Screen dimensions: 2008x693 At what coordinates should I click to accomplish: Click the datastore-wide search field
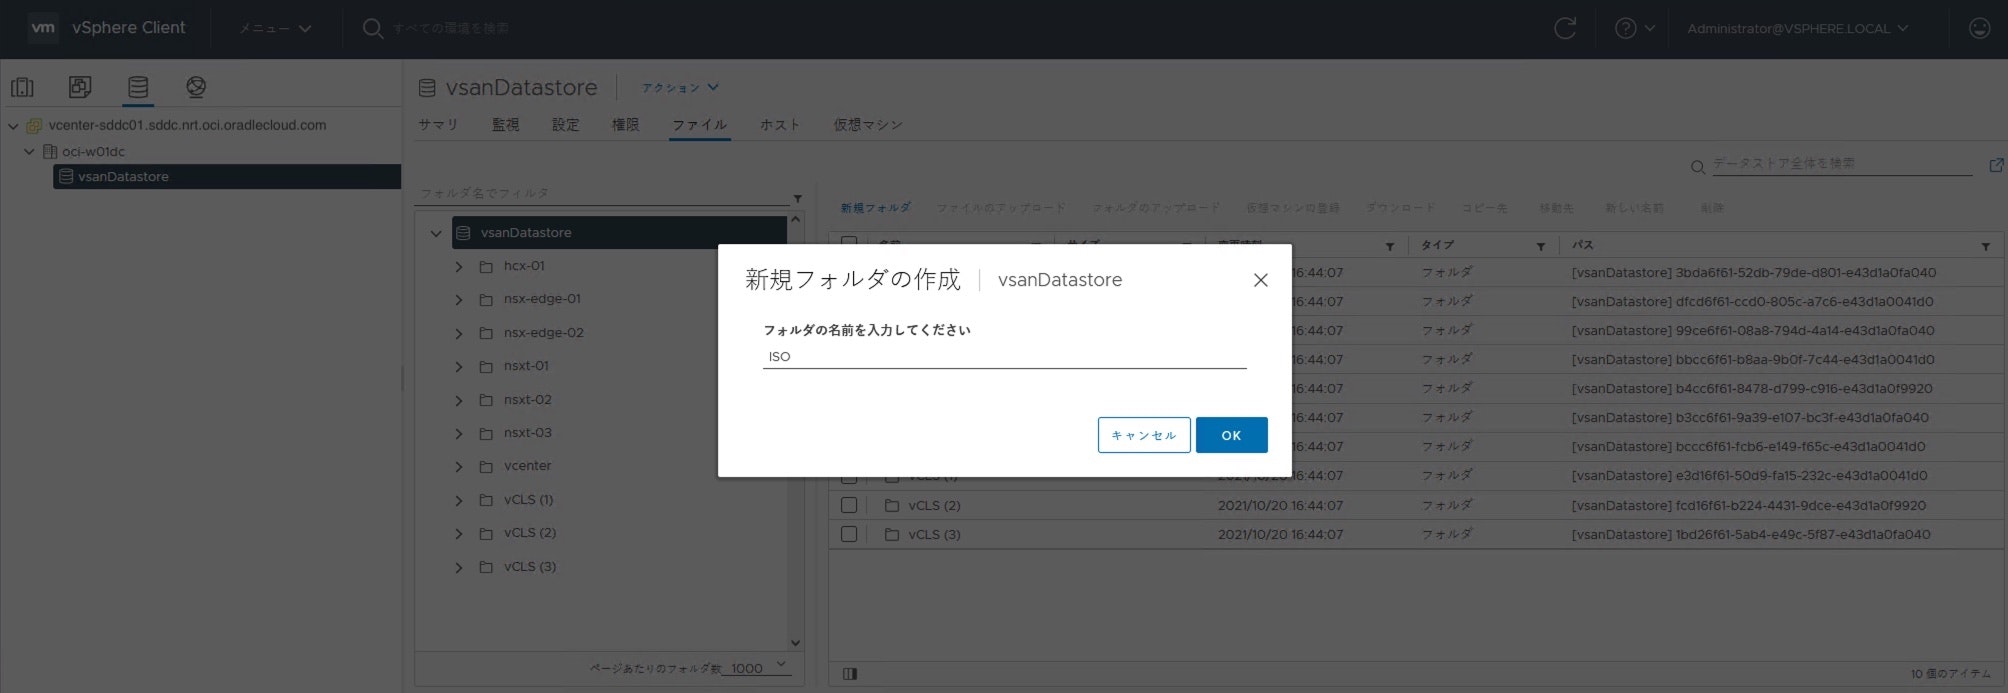1842,163
